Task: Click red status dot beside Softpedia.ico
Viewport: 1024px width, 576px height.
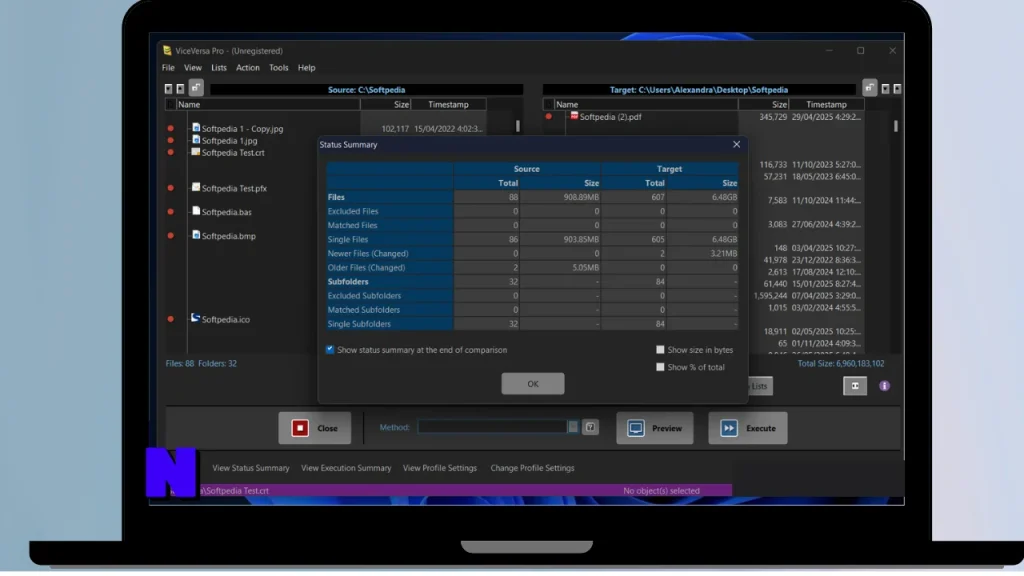Action: [170, 319]
